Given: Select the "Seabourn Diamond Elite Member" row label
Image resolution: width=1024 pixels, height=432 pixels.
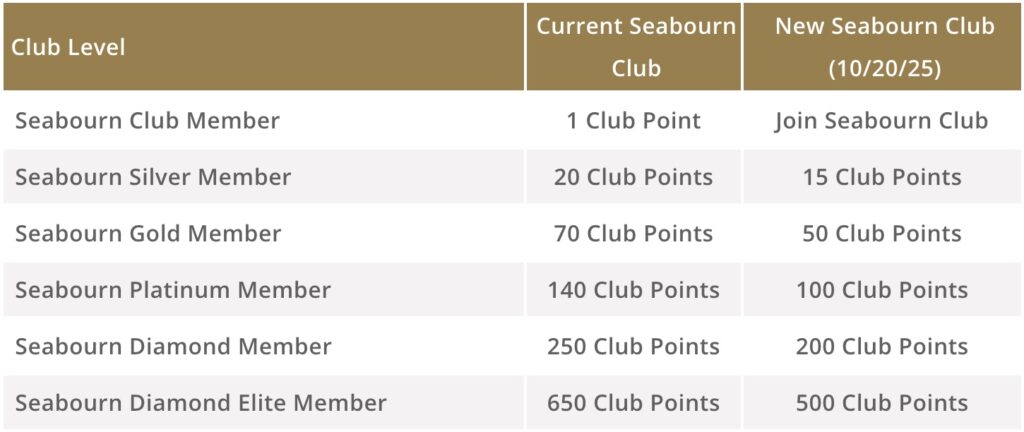Looking at the screenshot, I should (x=200, y=403).
